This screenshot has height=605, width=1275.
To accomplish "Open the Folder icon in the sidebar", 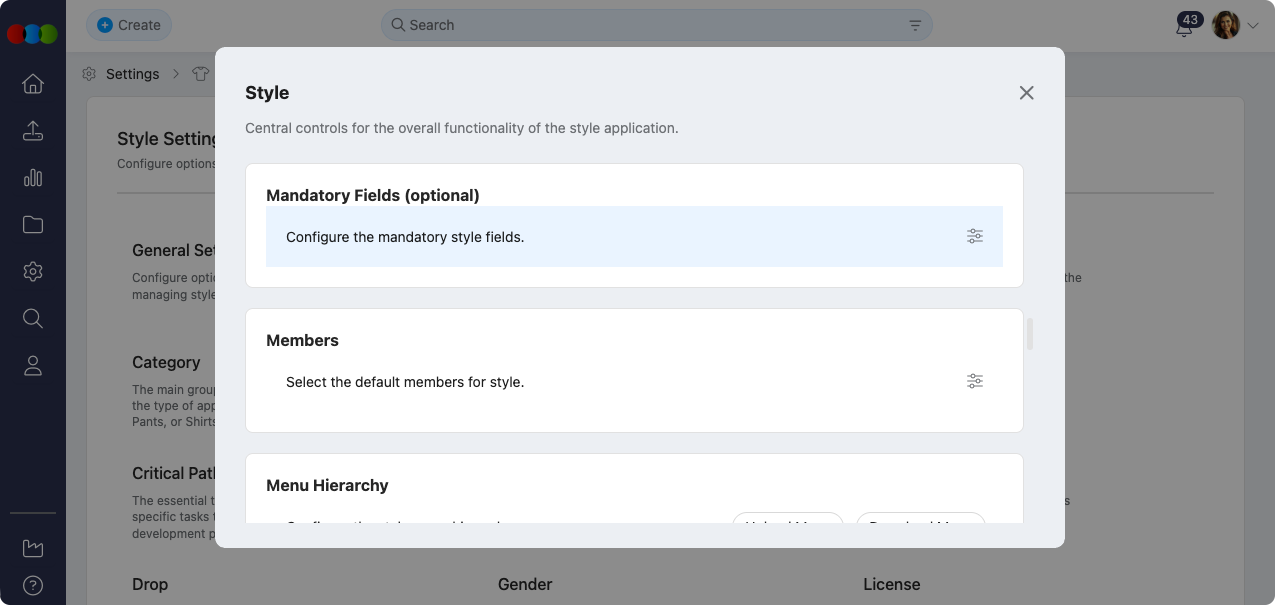I will point(33,224).
